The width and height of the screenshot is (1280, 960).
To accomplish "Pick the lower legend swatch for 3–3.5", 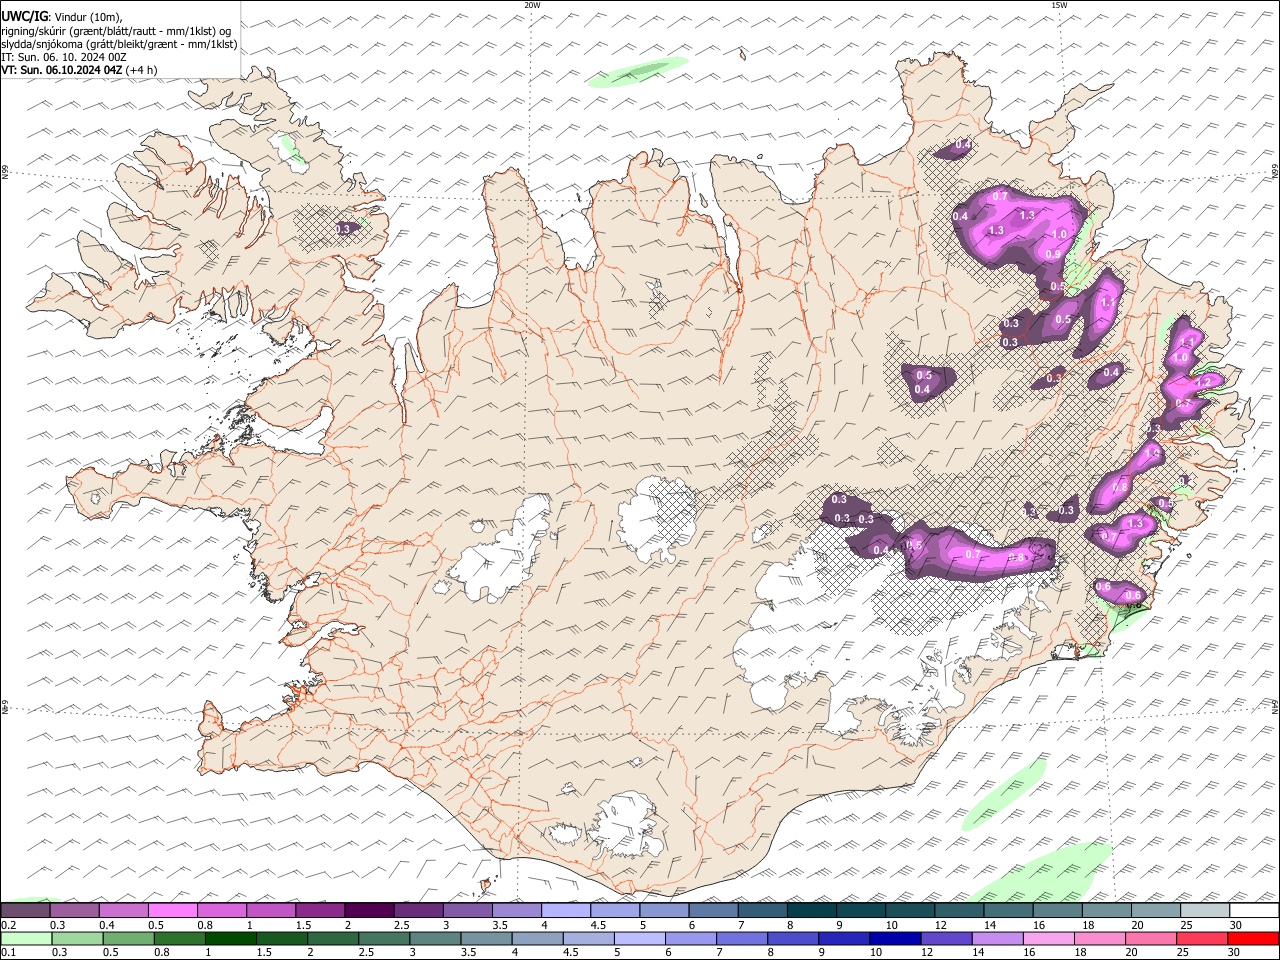I will pos(435,939).
